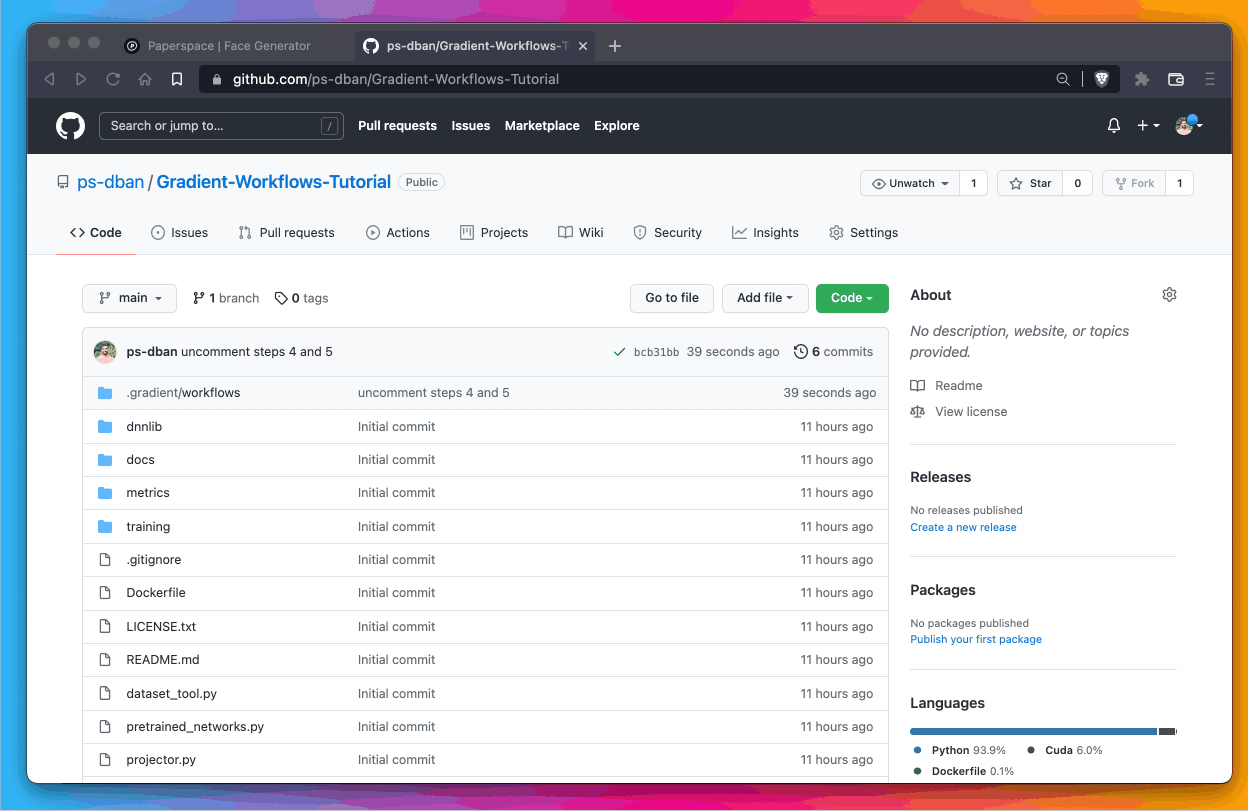Open dataset_tool.py file
This screenshot has width=1248, height=811.
172,694
